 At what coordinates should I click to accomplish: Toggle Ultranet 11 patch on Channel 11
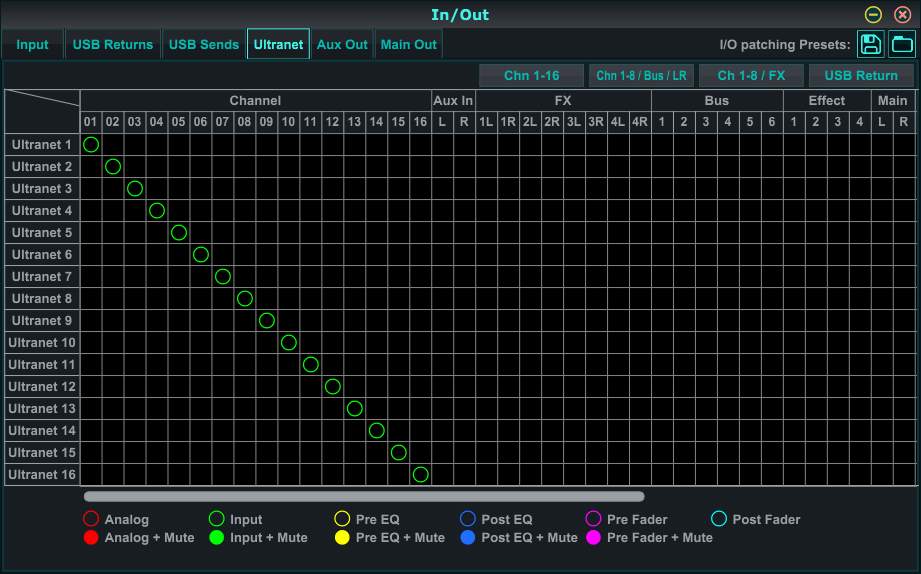tap(311, 364)
